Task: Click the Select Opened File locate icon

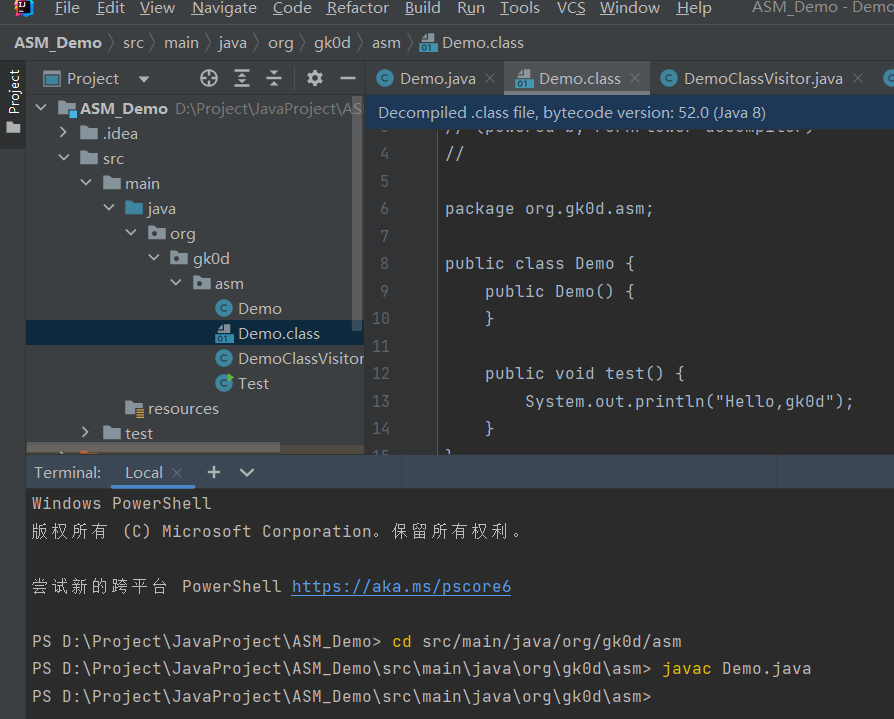Action: (x=209, y=78)
